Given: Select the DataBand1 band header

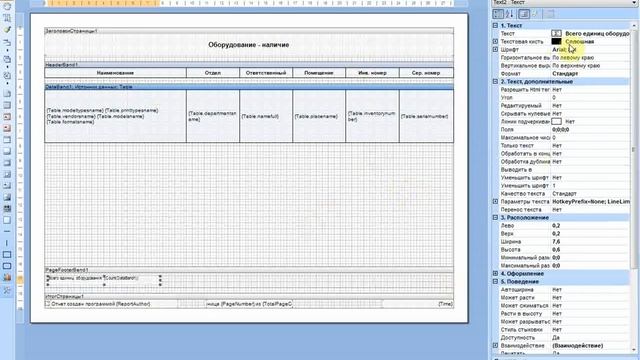Looking at the screenshot, I should pyautogui.click(x=249, y=87).
